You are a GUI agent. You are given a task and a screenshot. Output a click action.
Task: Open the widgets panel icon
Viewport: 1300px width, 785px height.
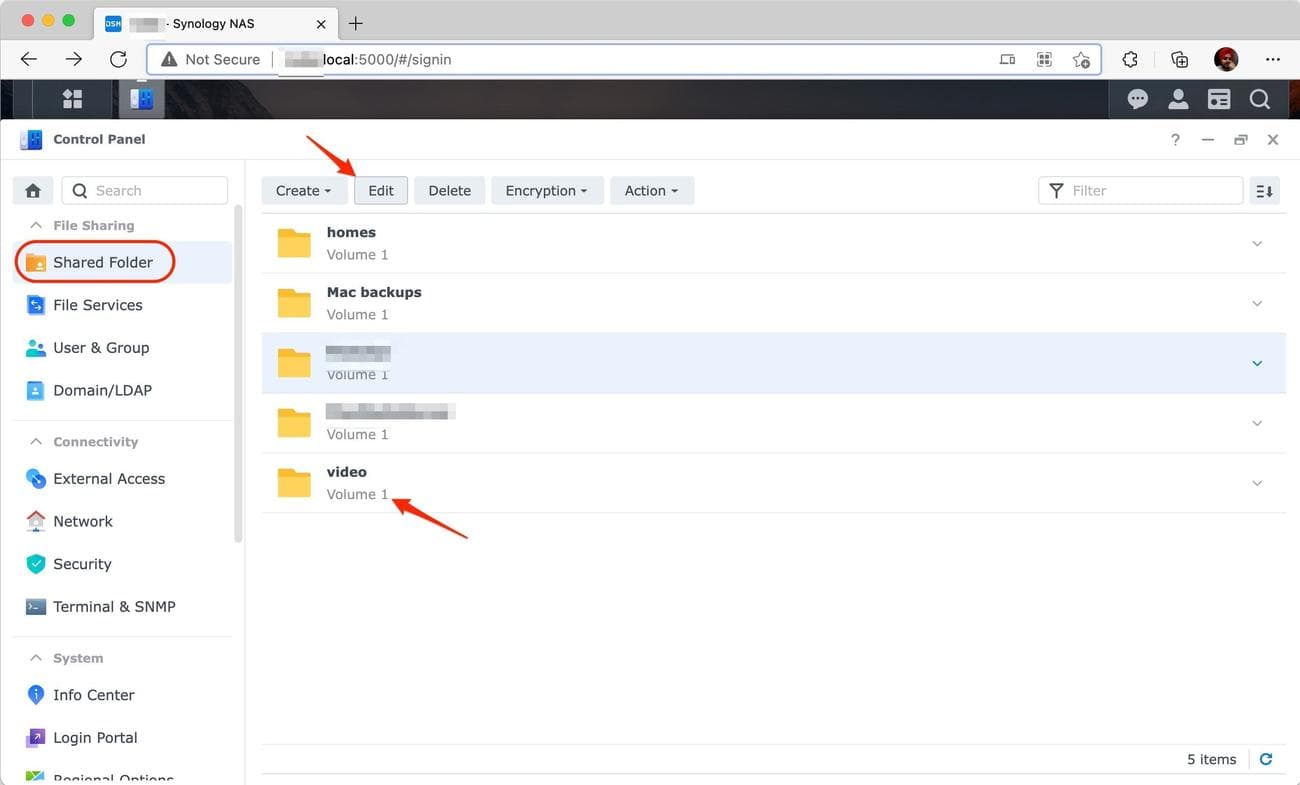[1218, 98]
